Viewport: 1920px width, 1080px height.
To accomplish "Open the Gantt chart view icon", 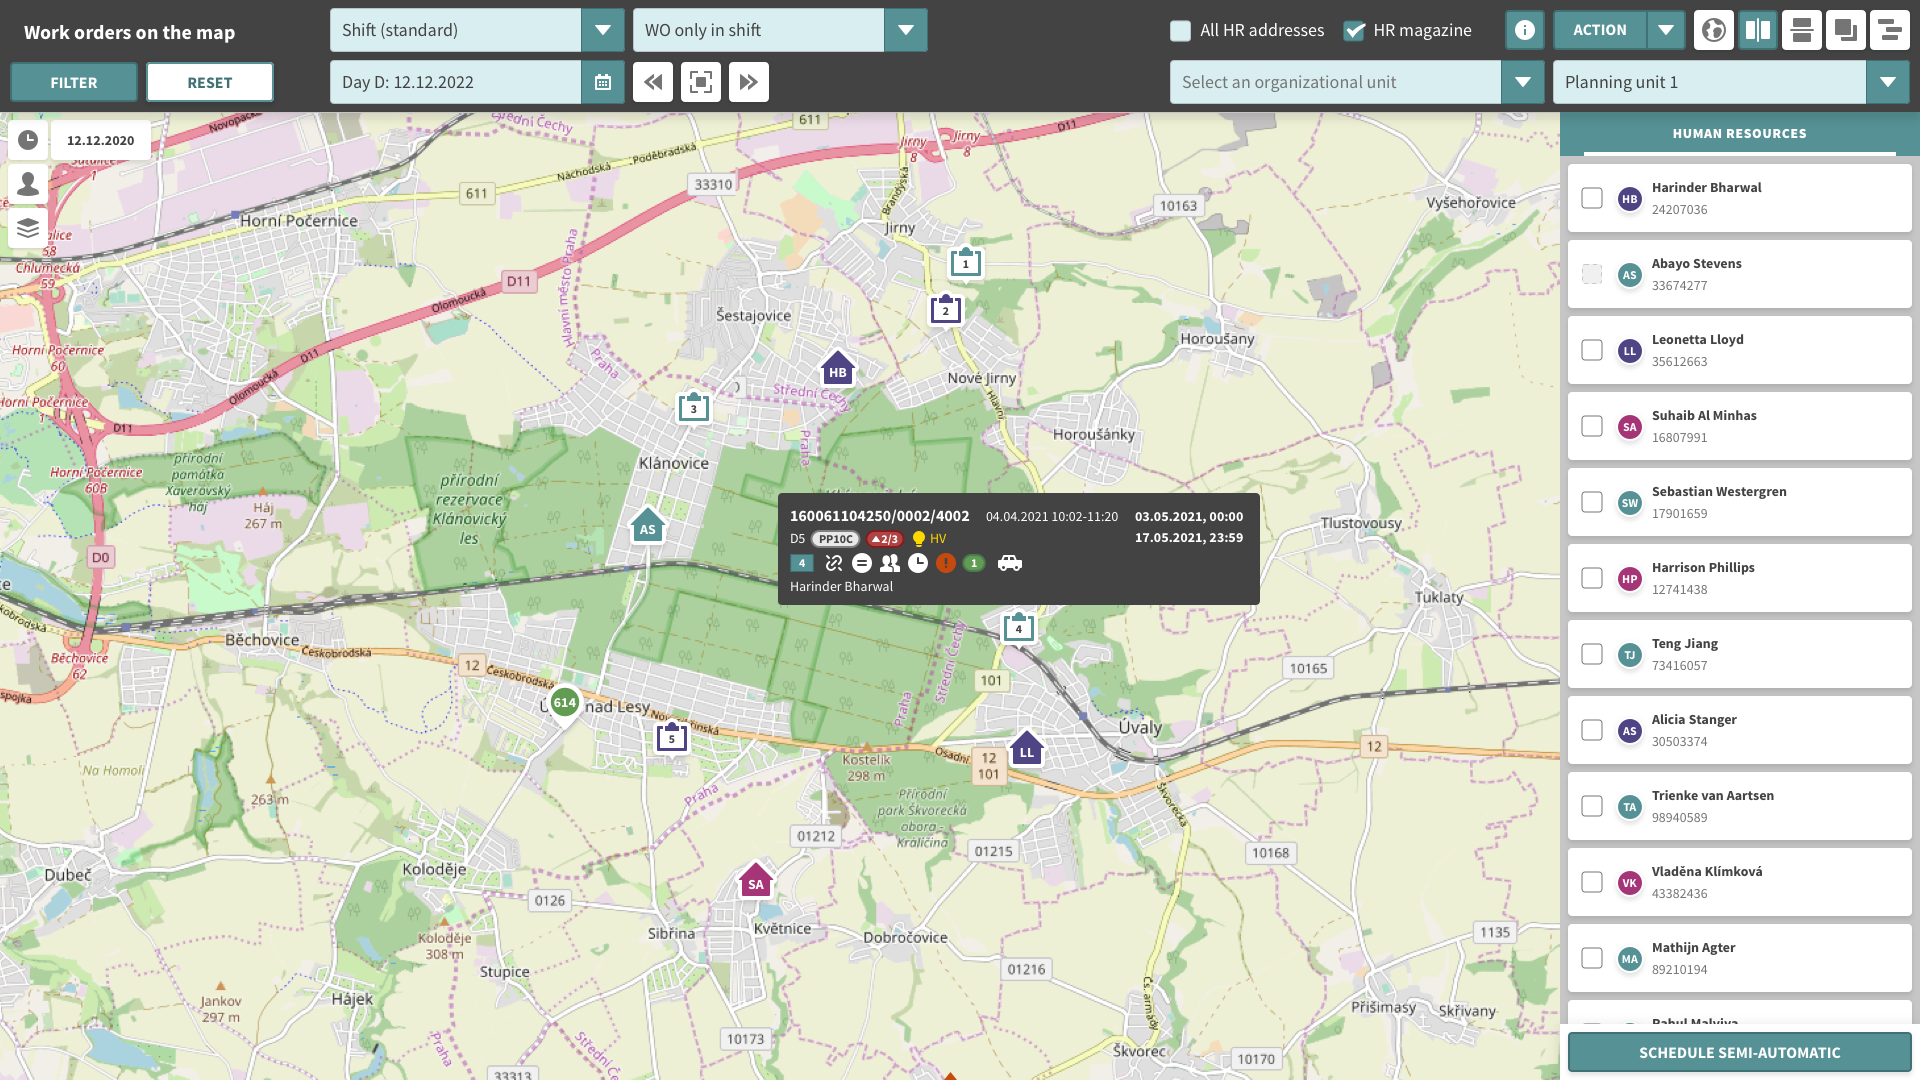I will point(1890,30).
